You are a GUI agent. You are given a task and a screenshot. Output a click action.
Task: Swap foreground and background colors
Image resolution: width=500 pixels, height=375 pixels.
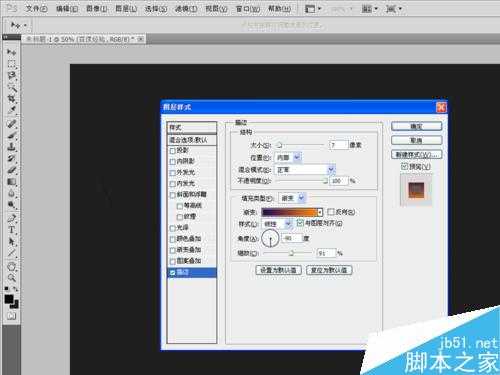(15, 289)
